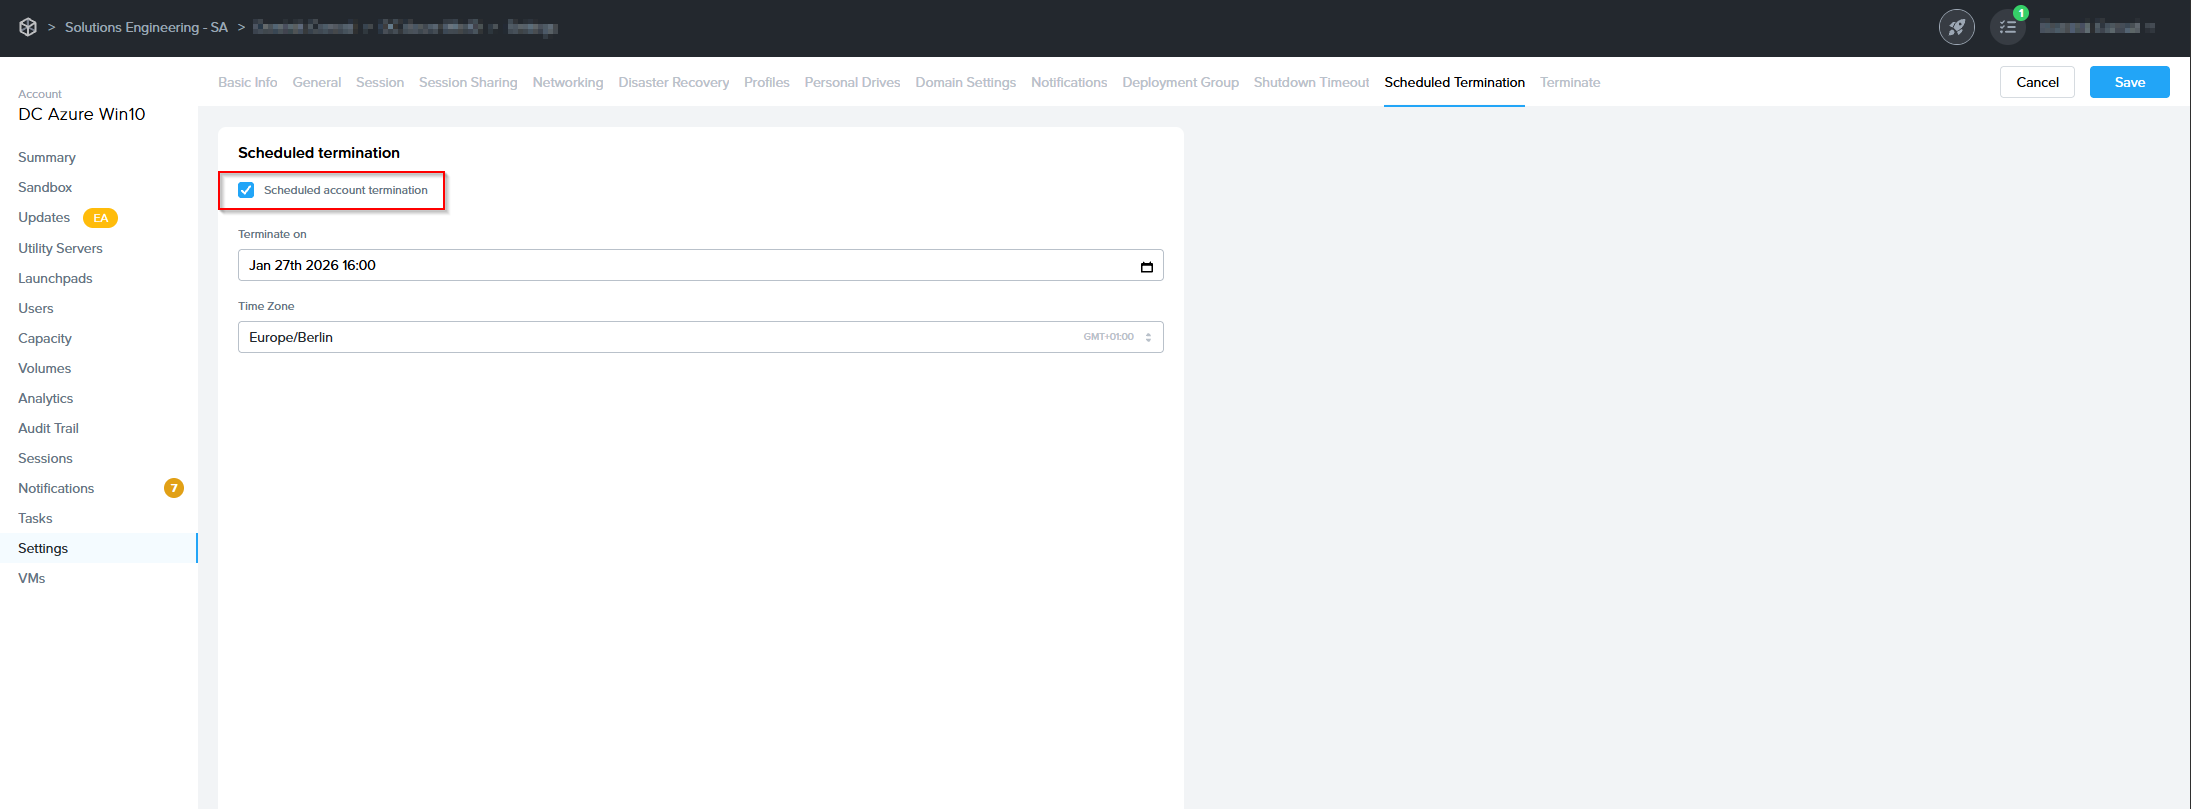Open the task list icon with badge
2191x809 pixels.
(2007, 27)
